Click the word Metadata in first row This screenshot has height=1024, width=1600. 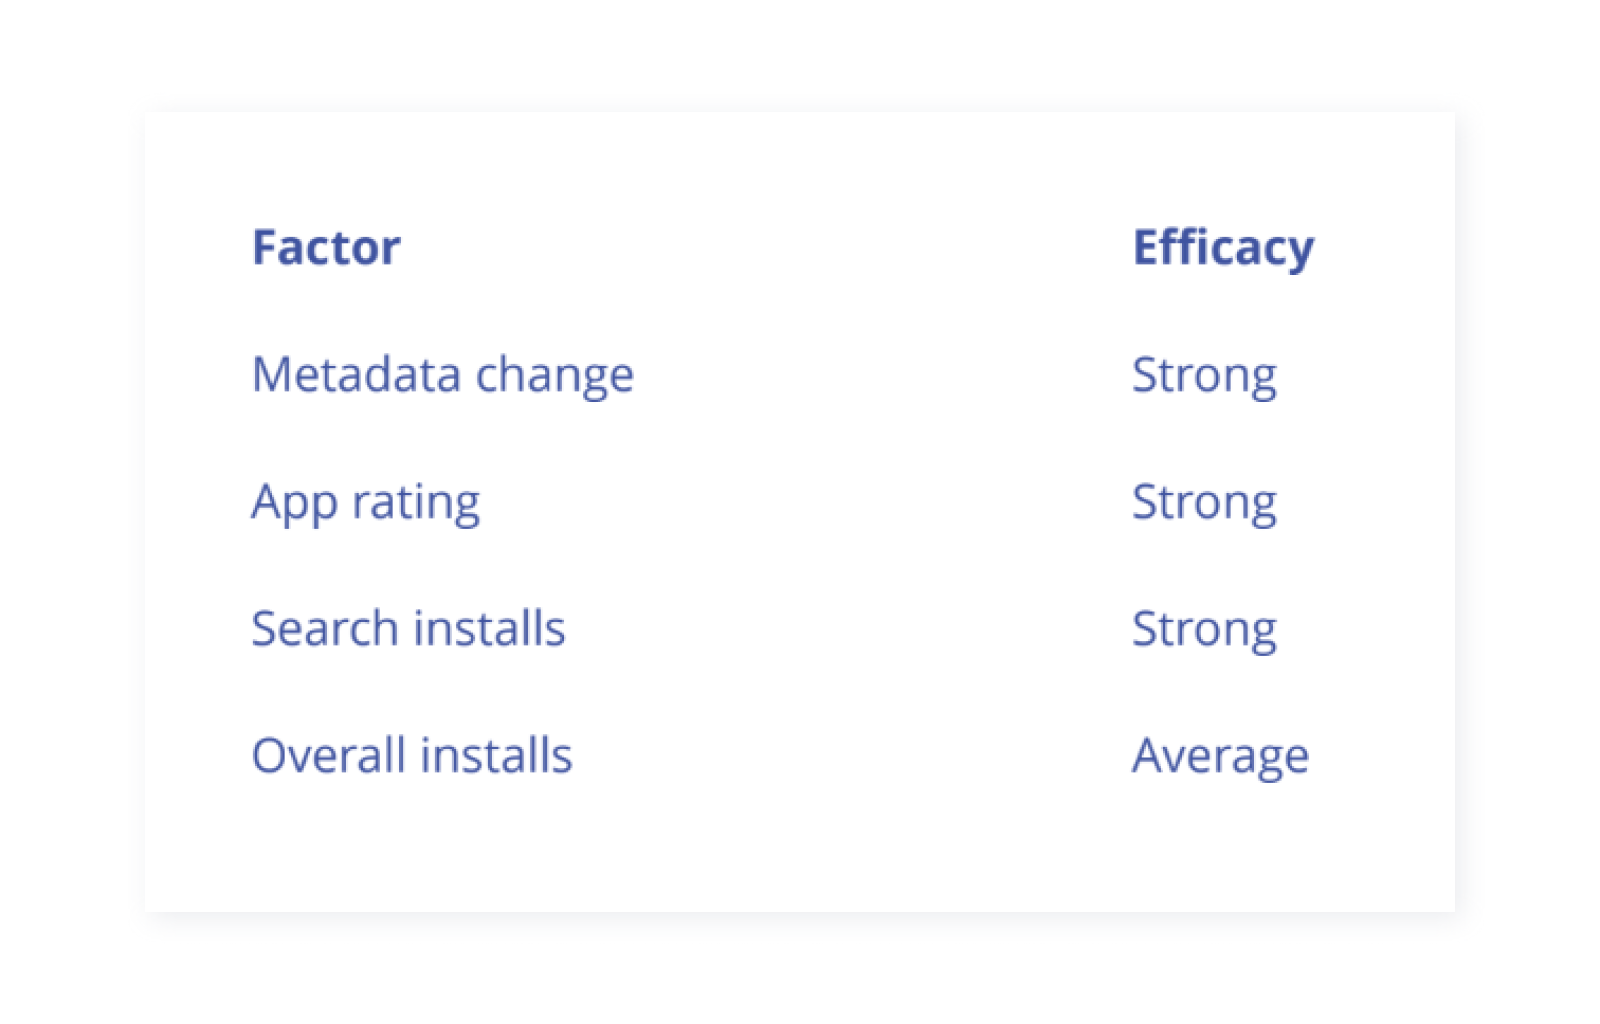click(x=356, y=375)
